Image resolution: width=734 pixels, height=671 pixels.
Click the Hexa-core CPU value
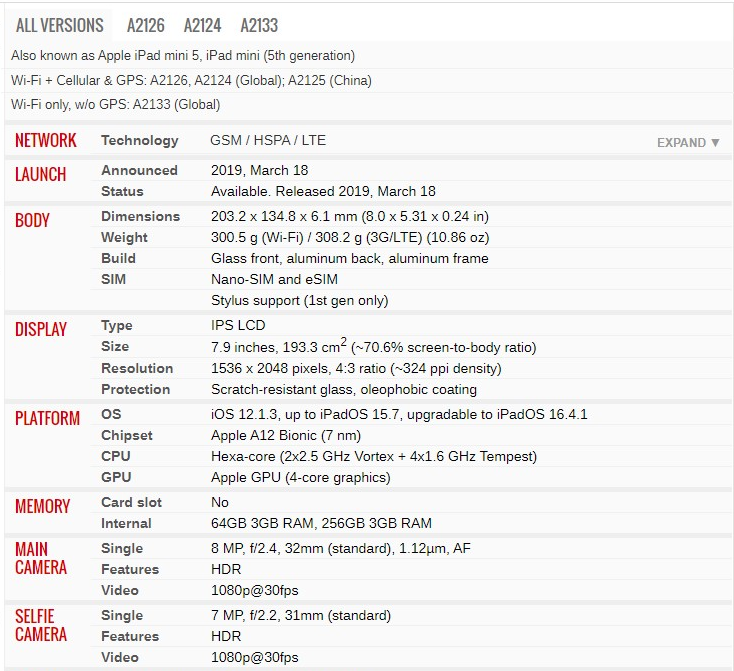click(x=374, y=457)
